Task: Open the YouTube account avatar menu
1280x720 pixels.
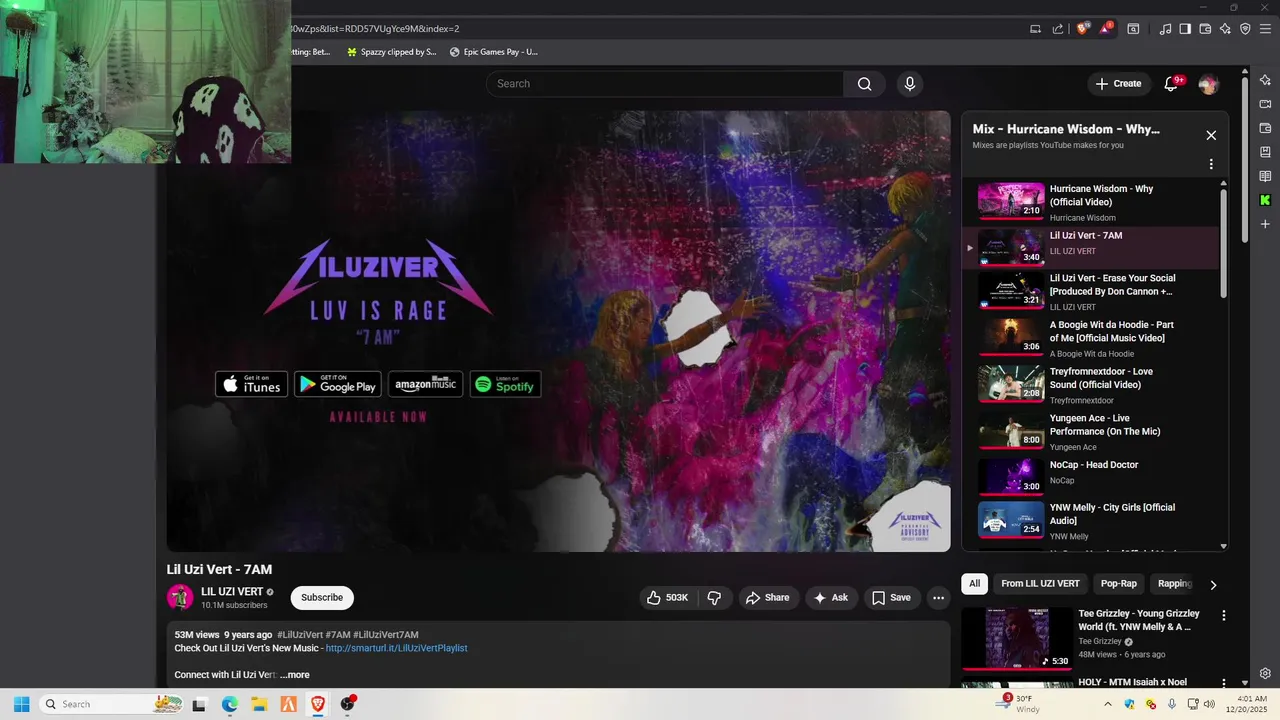Action: 1208,84
